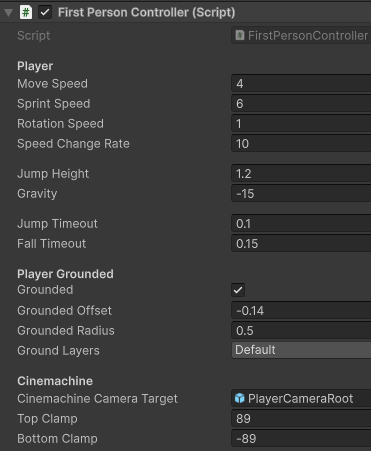
Task: Click the Grounded Radius label
Action: point(66,331)
